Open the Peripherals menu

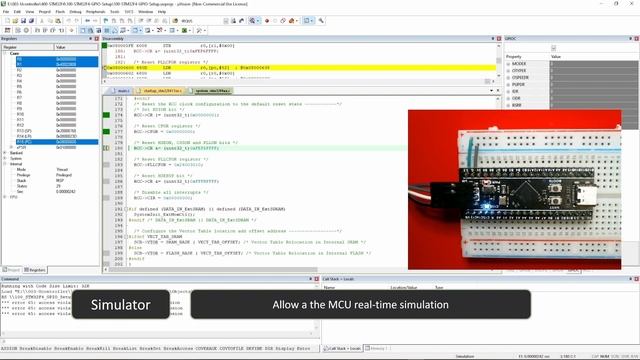96,12
